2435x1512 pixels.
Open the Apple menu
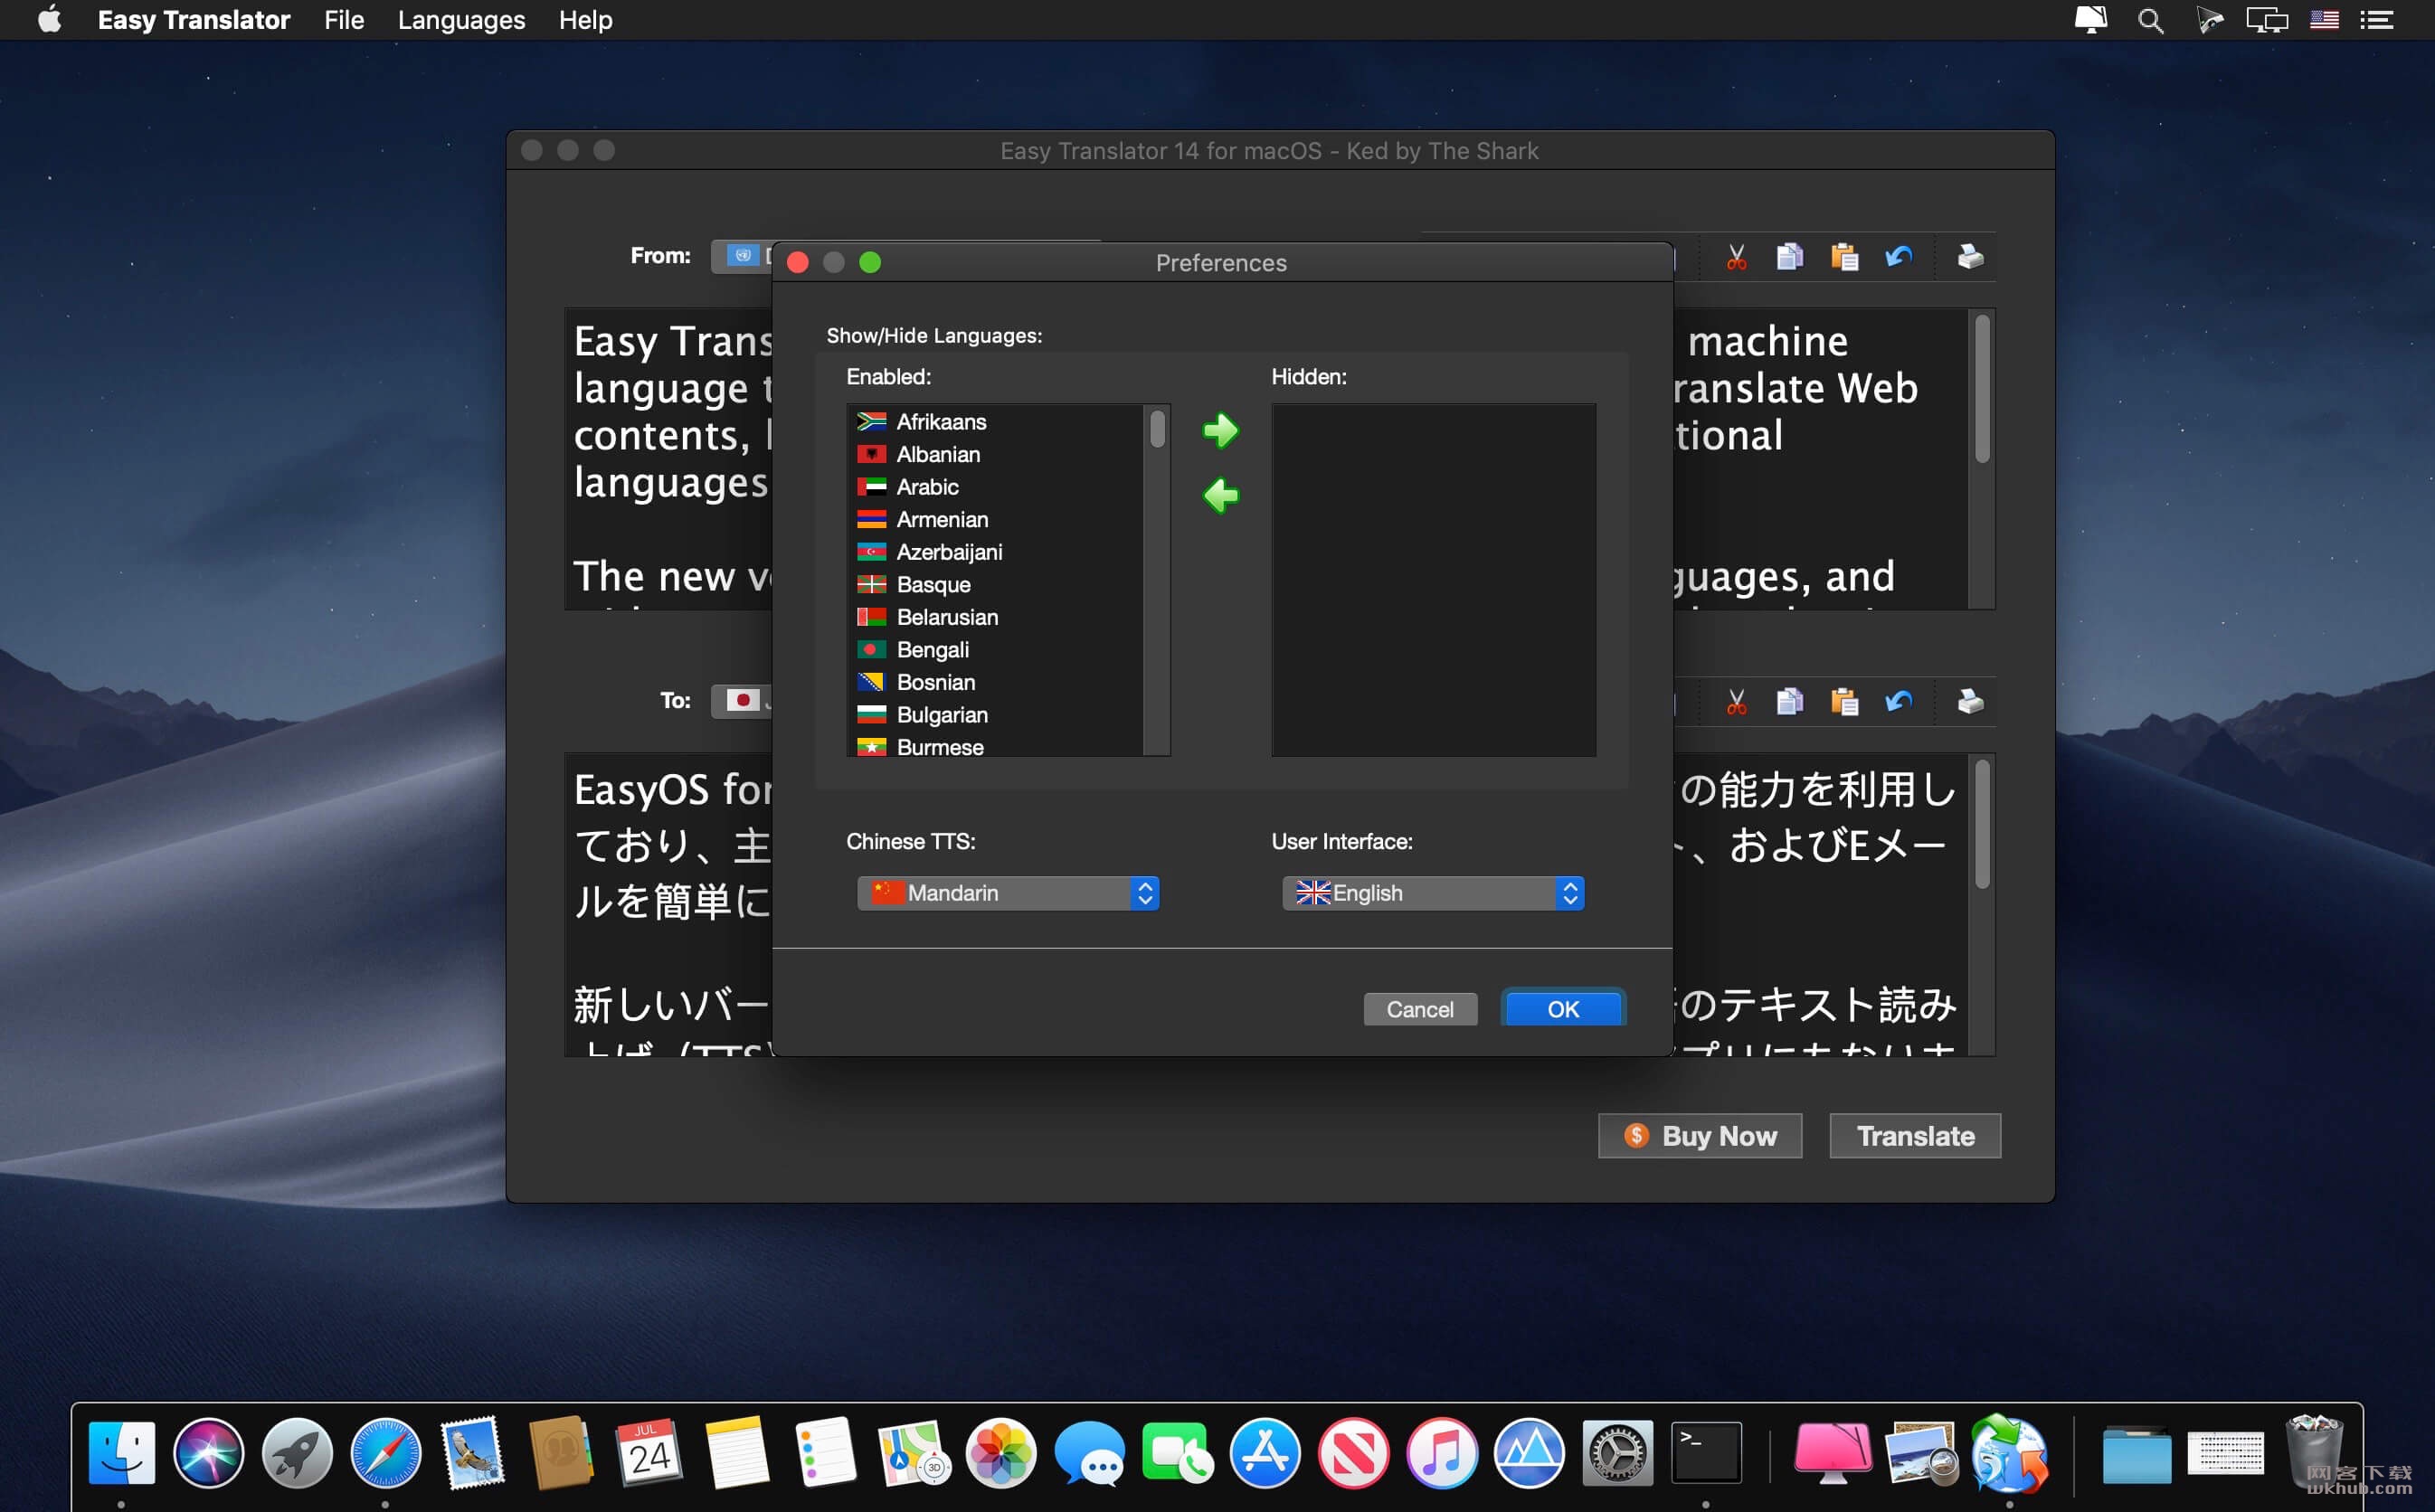click(49, 20)
